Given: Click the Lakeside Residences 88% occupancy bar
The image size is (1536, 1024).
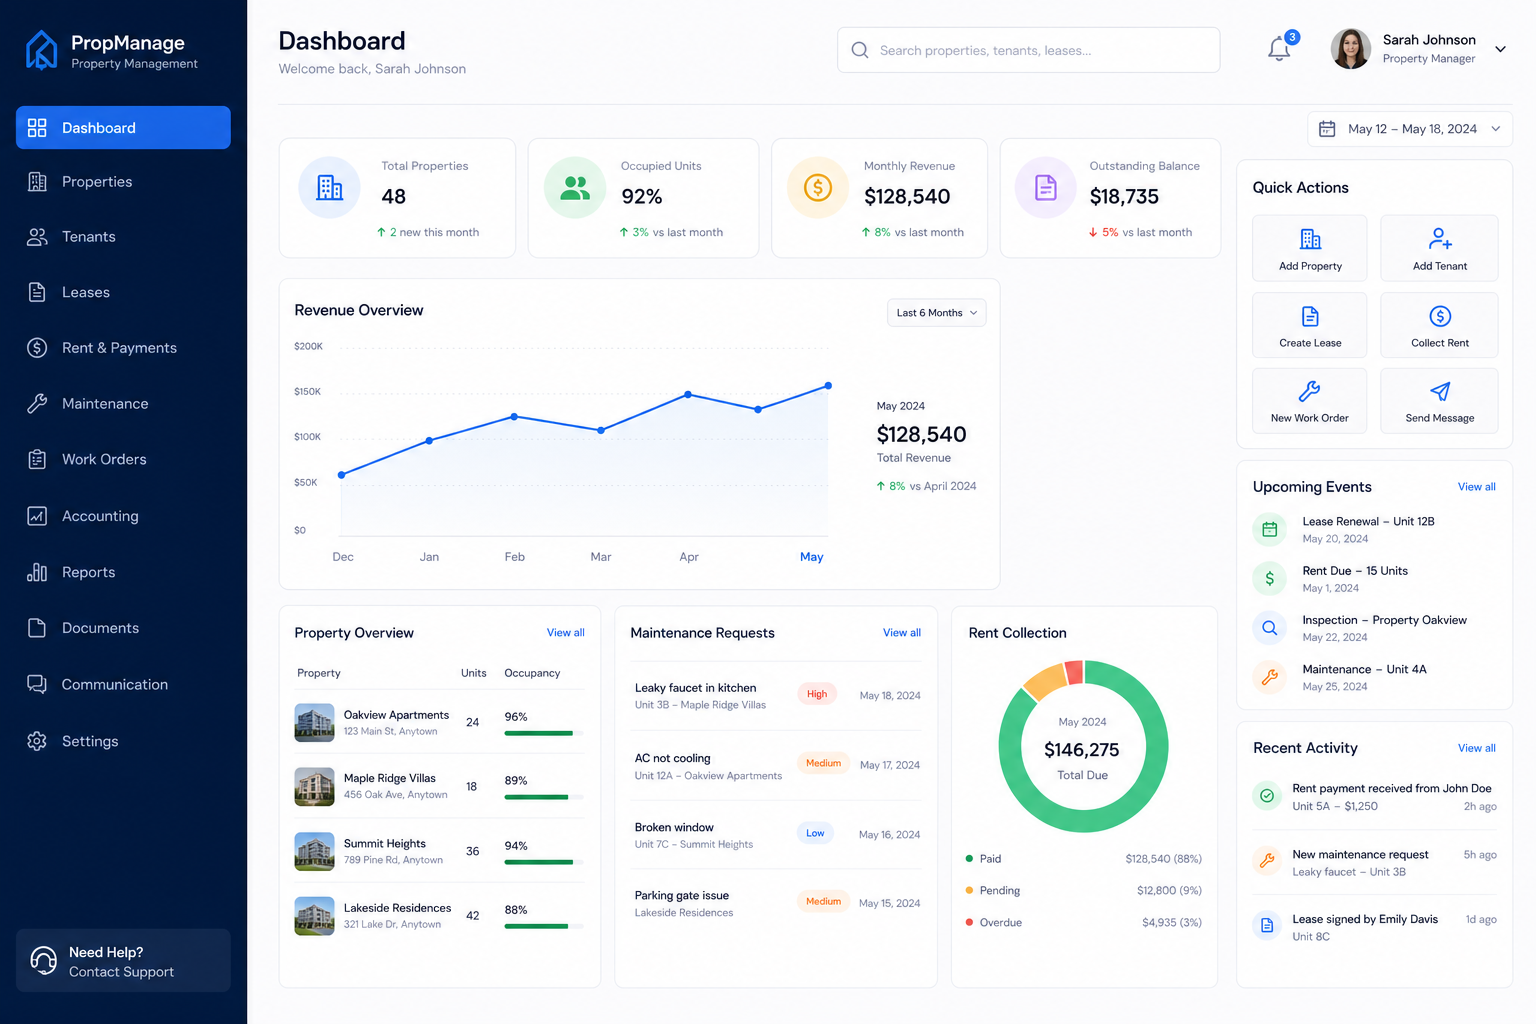Looking at the screenshot, I should coord(544,926).
